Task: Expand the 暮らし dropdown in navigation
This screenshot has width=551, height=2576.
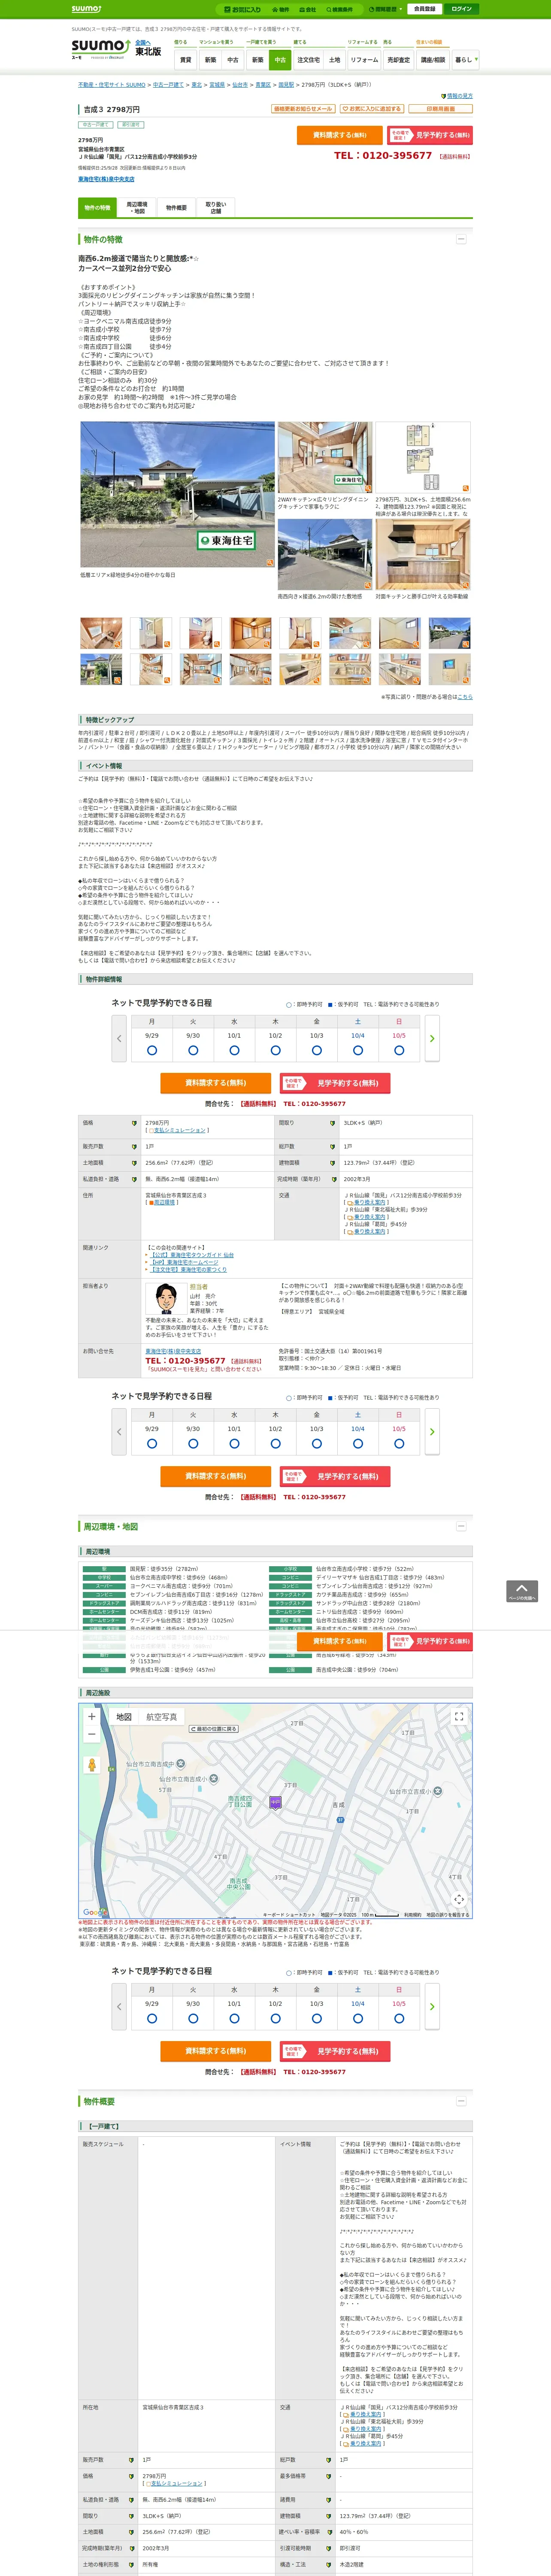Action: tap(465, 60)
